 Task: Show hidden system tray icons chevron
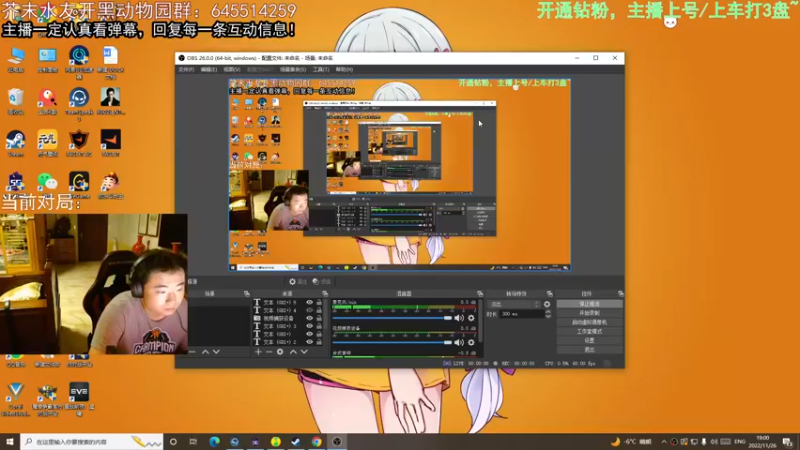[664, 442]
